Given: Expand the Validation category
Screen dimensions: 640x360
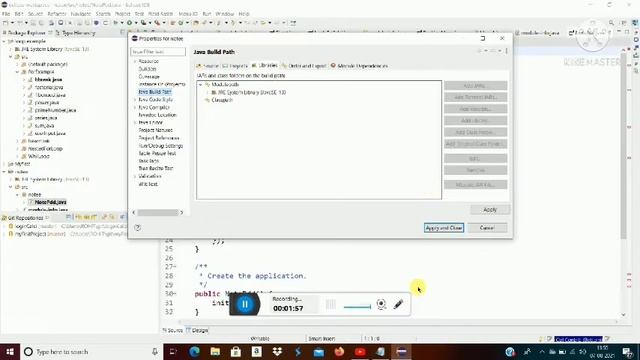Looking at the screenshot, I should pyautogui.click(x=135, y=176).
